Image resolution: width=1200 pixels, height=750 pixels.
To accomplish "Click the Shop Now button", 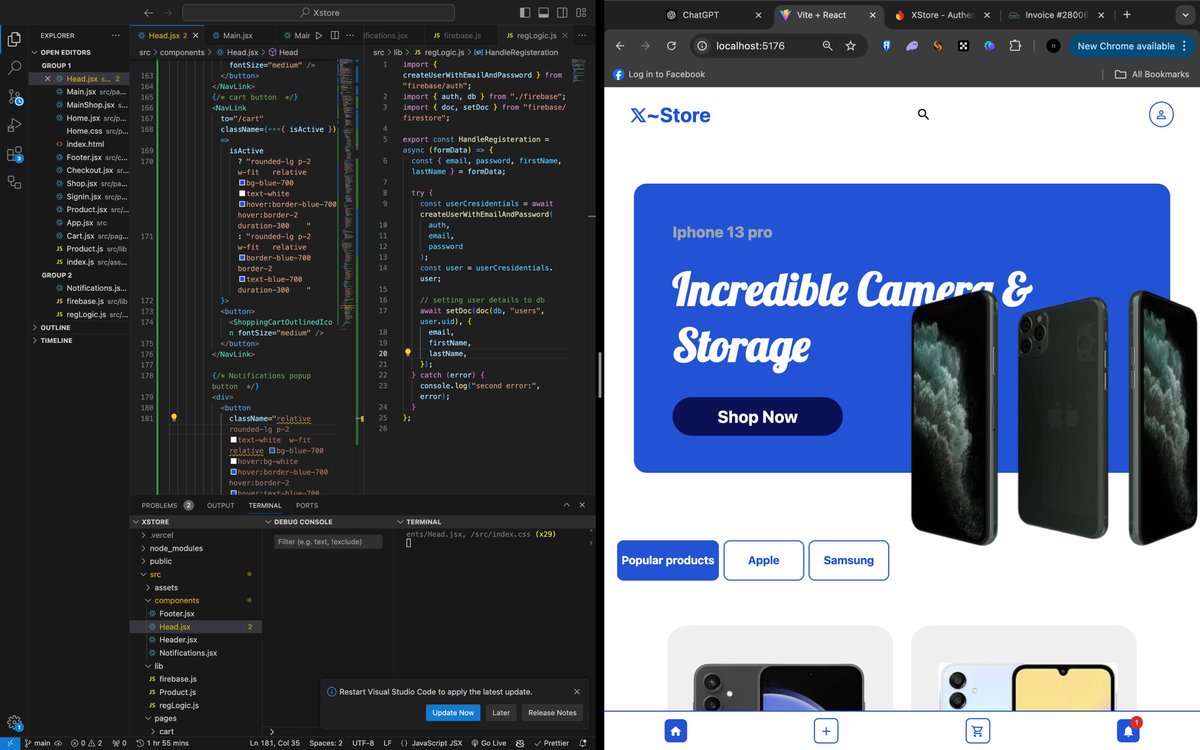I will click(x=757, y=417).
